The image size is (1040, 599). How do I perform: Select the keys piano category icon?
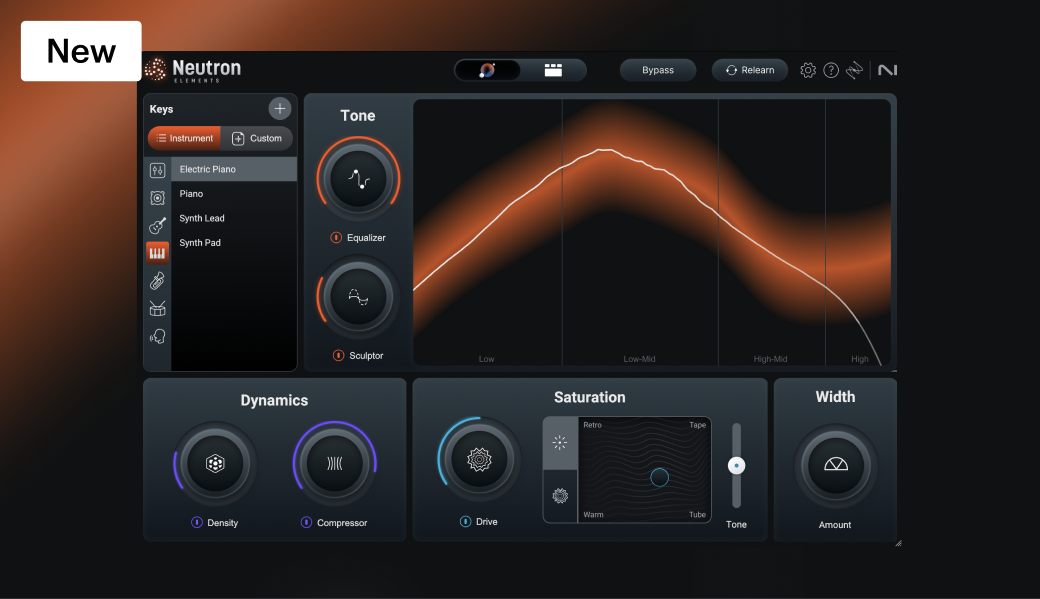click(x=157, y=253)
